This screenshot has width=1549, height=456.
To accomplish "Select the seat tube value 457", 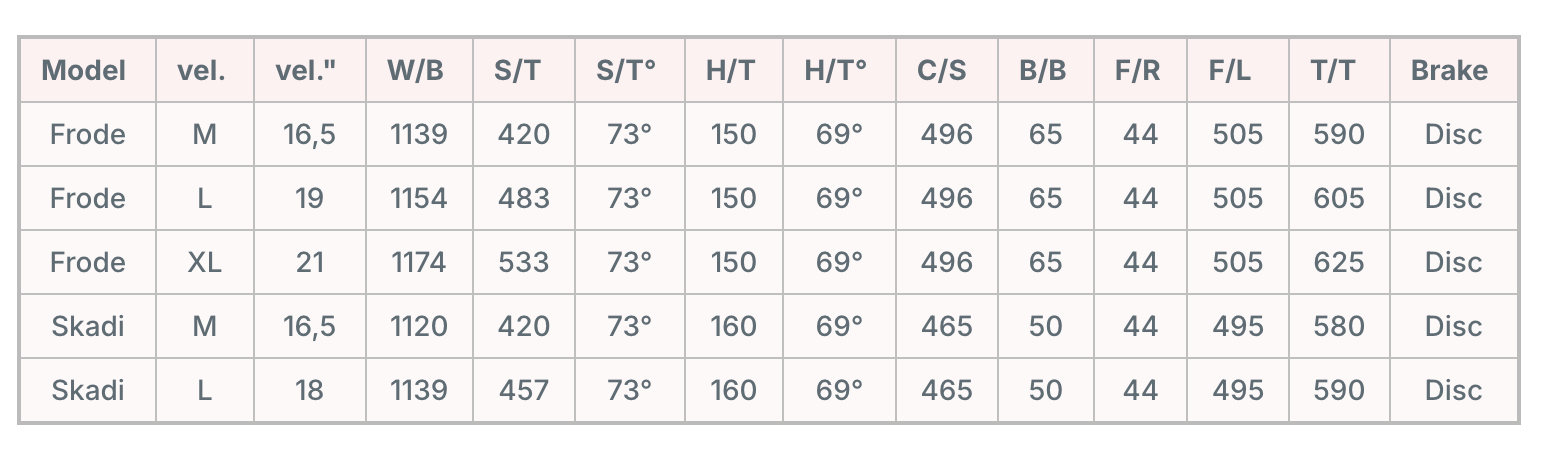I will pyautogui.click(x=524, y=391).
